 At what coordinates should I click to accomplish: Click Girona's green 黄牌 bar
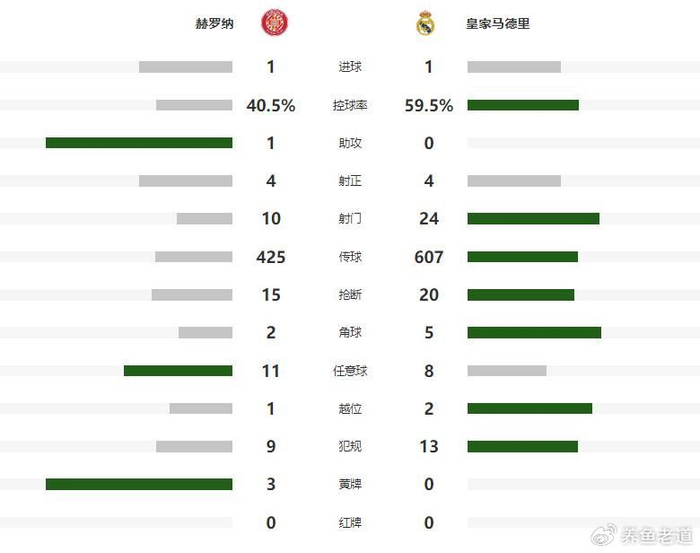(x=139, y=484)
